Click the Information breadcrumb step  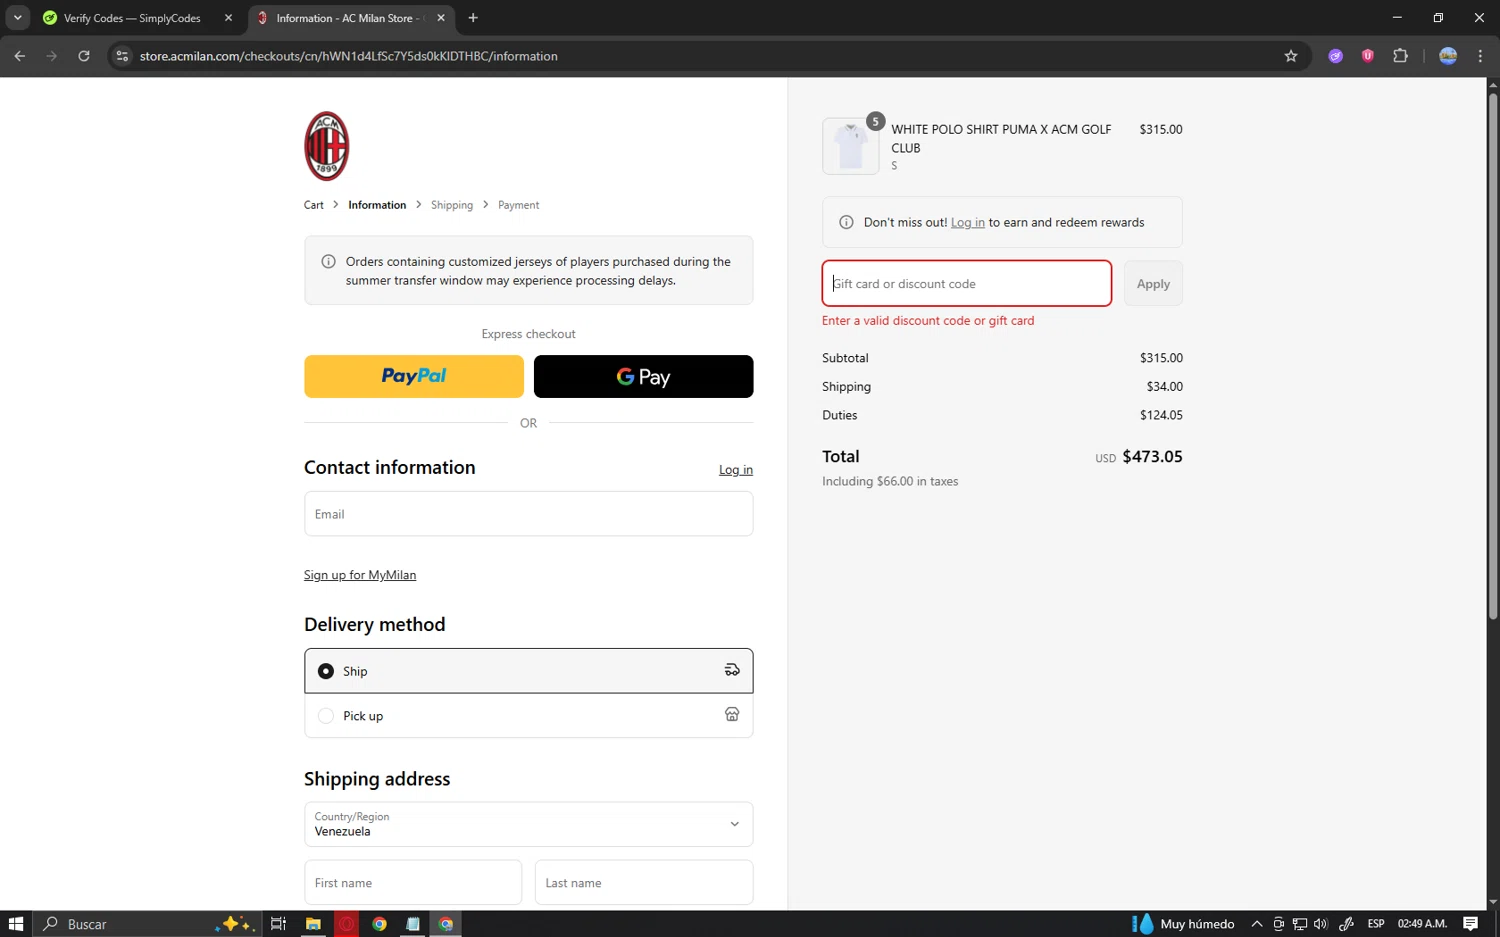tap(377, 205)
